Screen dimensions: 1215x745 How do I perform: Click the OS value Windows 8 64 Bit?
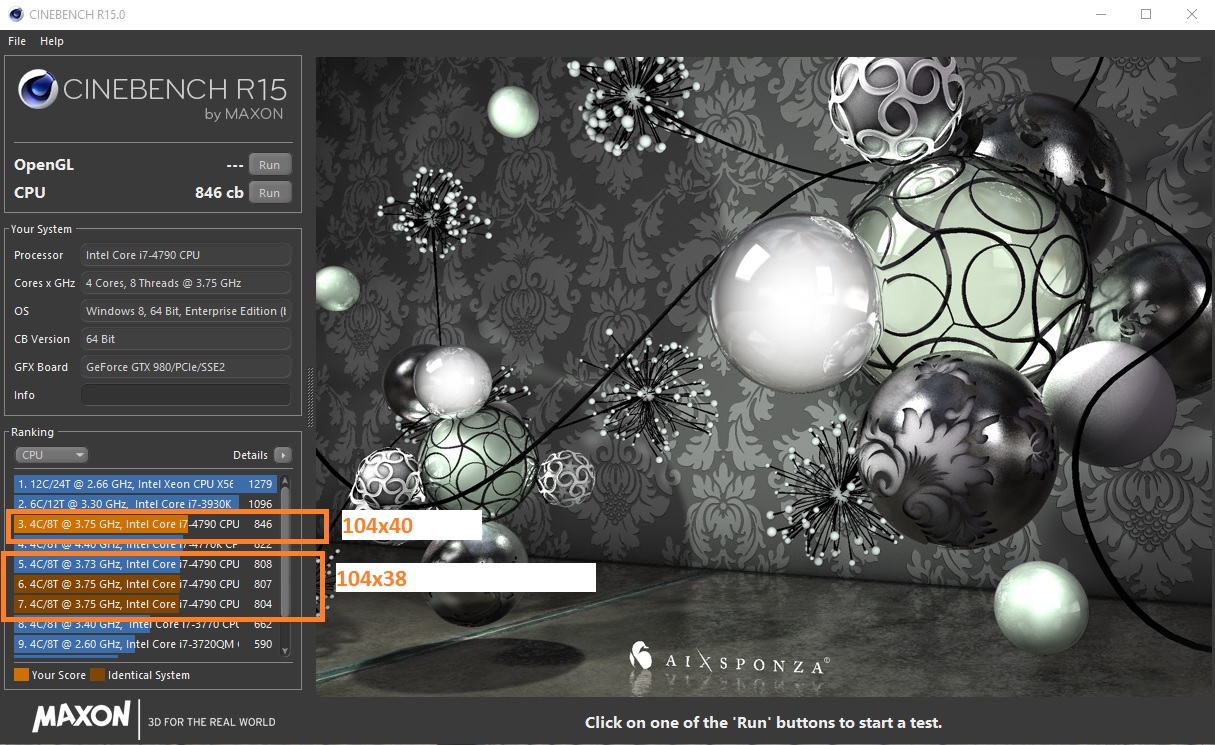186,311
